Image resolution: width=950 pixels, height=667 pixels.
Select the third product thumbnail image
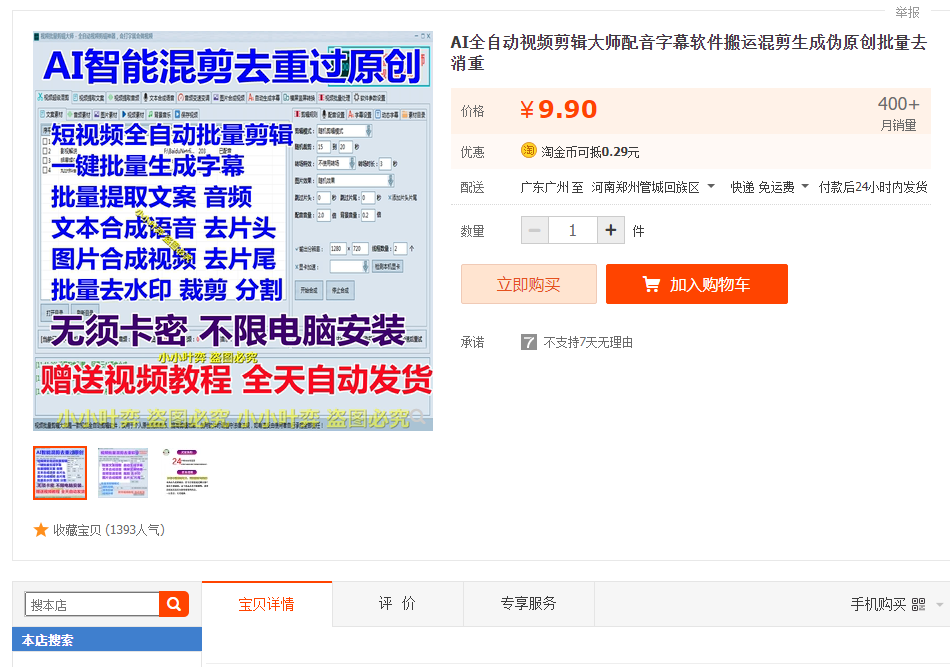click(x=185, y=473)
